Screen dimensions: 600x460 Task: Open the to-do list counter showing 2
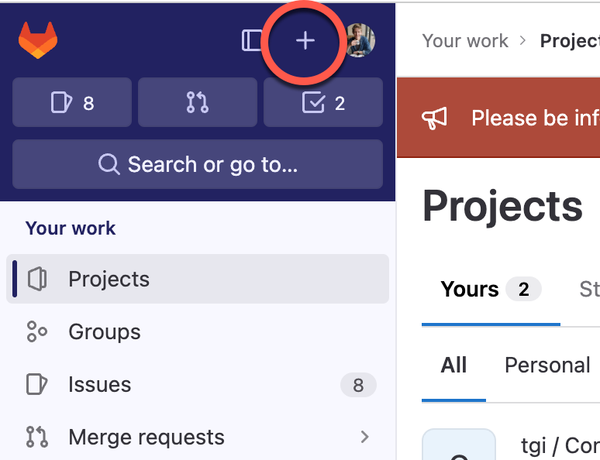click(323, 102)
